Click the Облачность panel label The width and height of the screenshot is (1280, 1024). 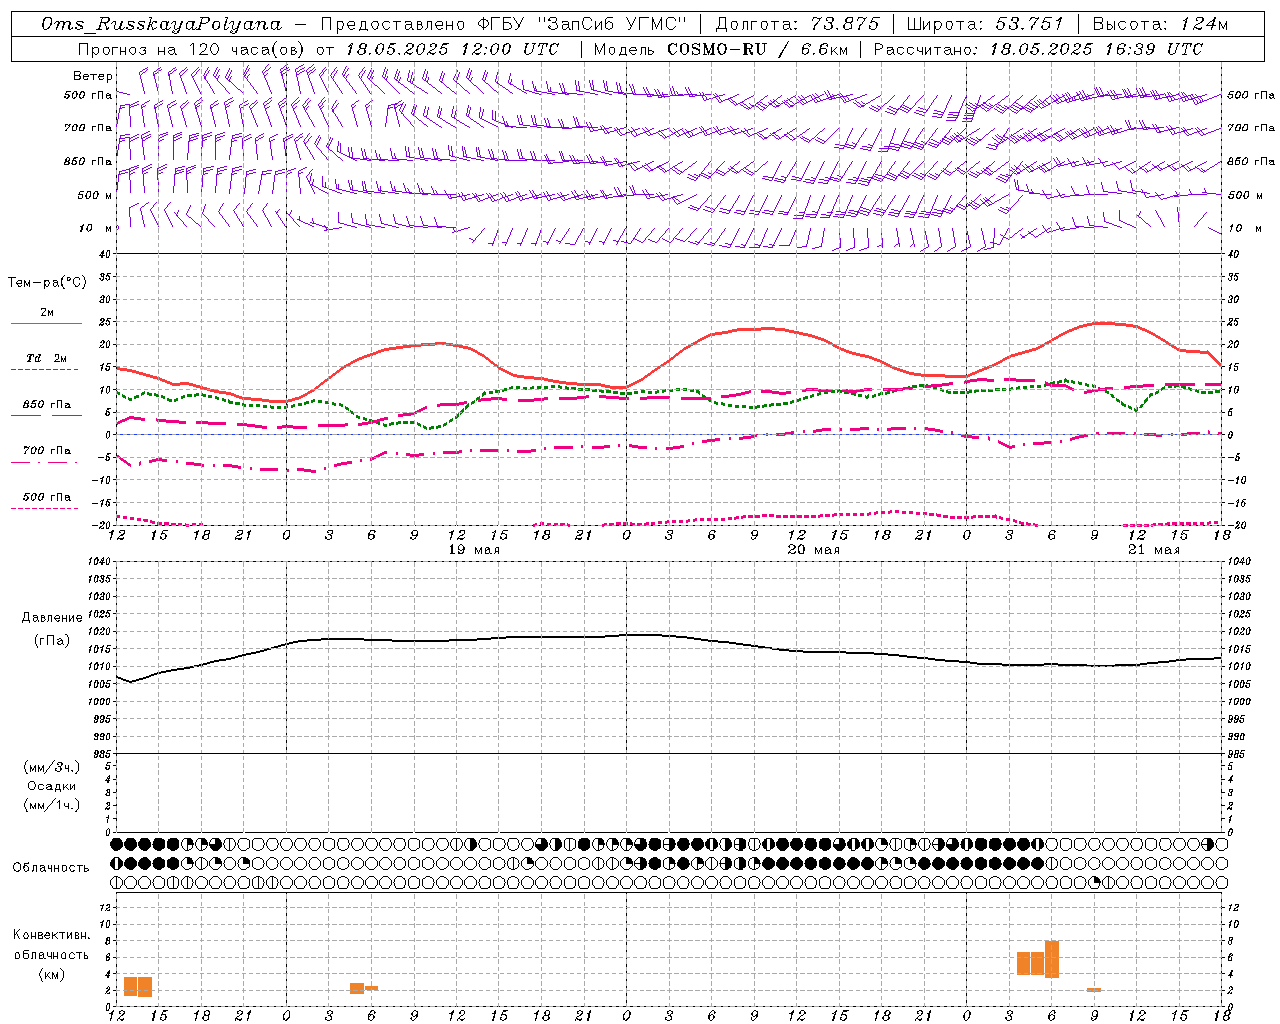click(51, 868)
